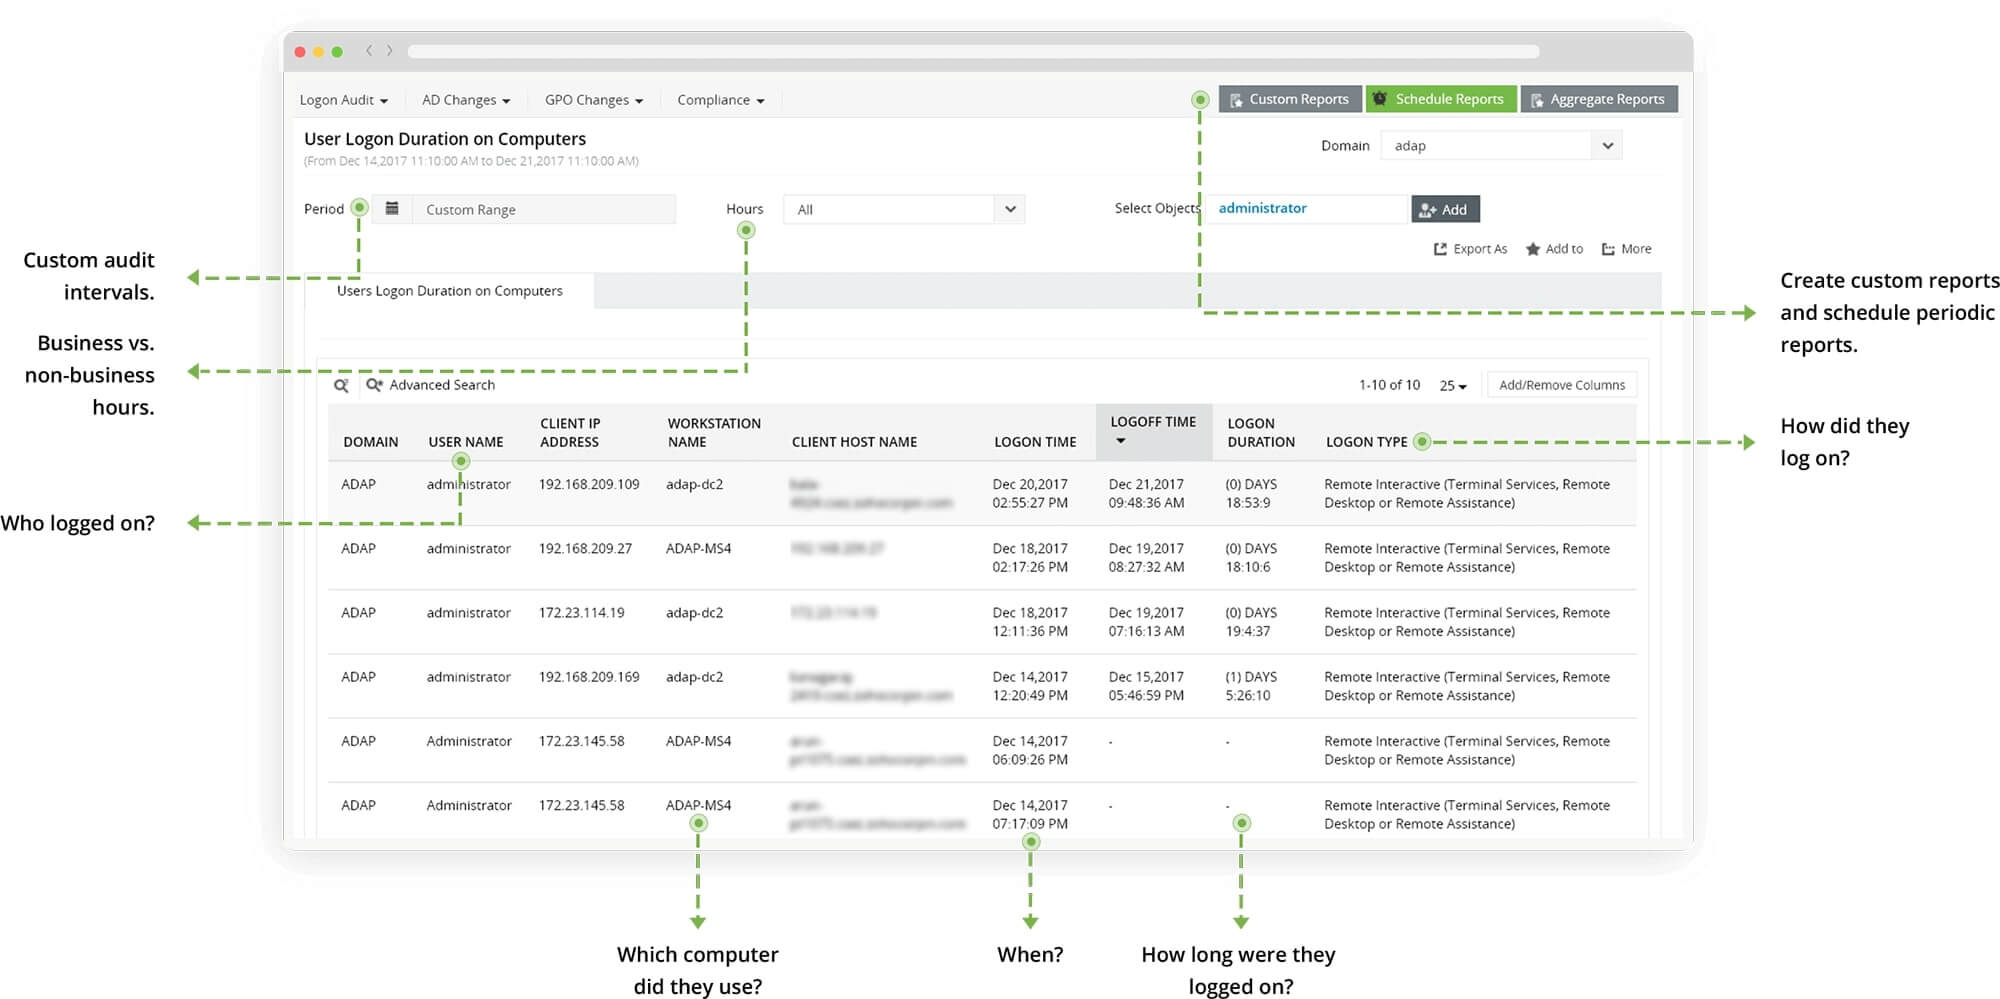The image size is (2000, 999).
Task: Expand the Domain dropdown showing adap
Action: (1608, 145)
